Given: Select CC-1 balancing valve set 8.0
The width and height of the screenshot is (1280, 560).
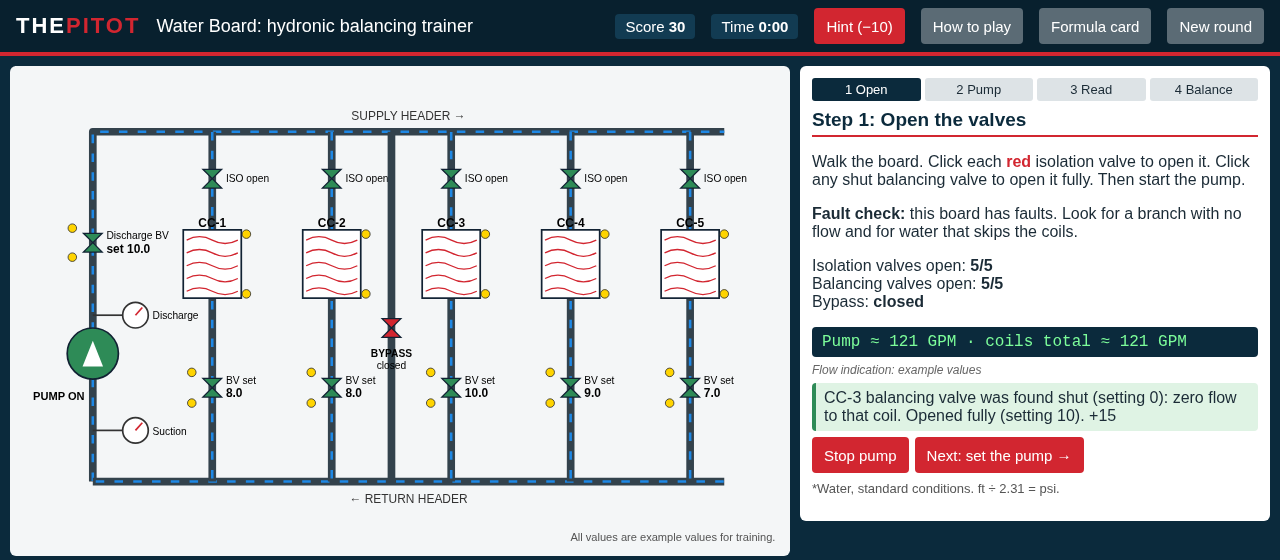Looking at the screenshot, I should [212, 388].
